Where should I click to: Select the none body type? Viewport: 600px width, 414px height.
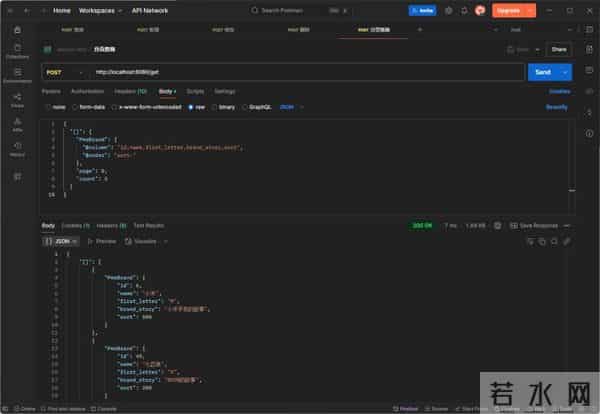point(56,106)
